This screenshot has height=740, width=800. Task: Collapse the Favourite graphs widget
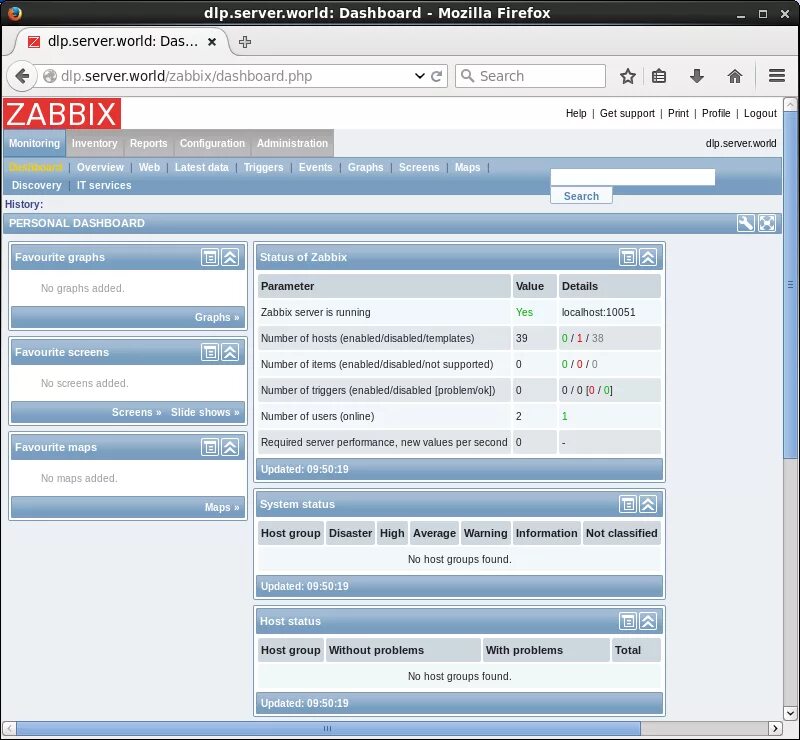click(230, 257)
